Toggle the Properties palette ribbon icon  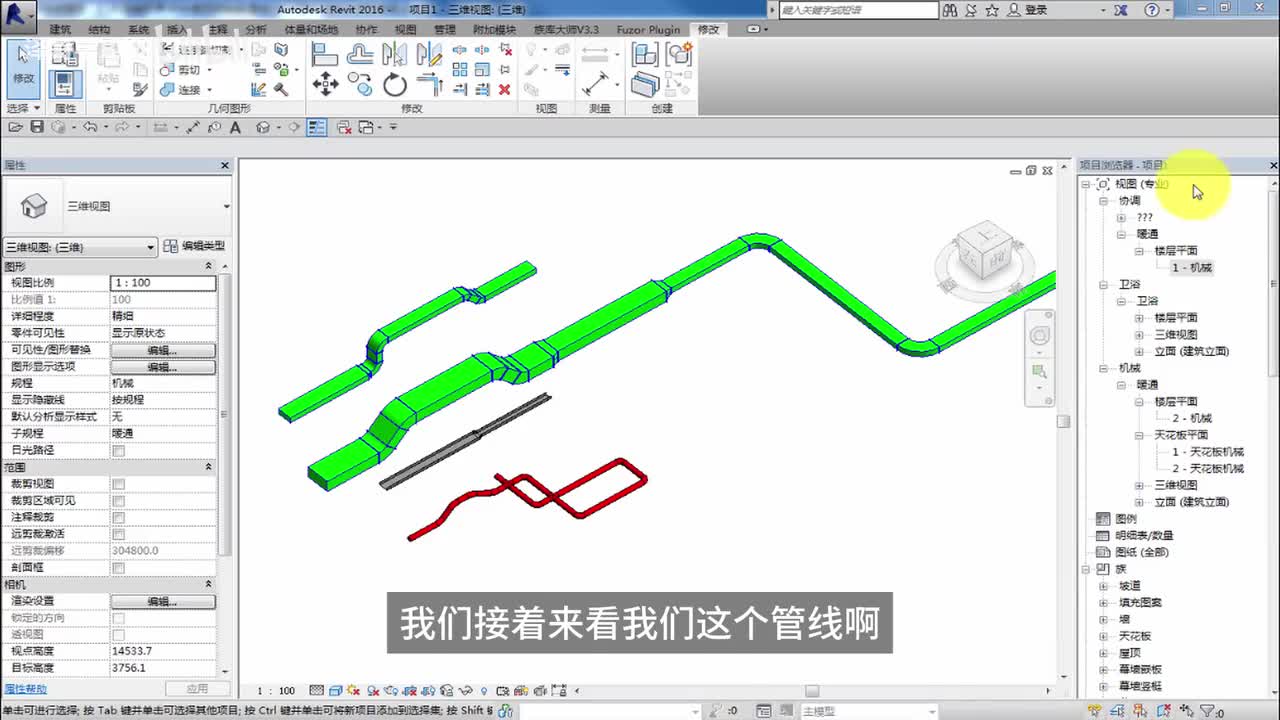click(x=65, y=84)
